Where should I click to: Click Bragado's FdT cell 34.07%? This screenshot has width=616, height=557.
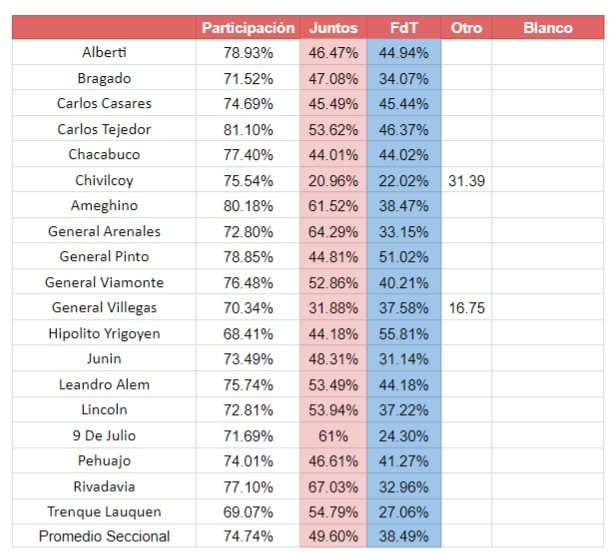click(404, 78)
